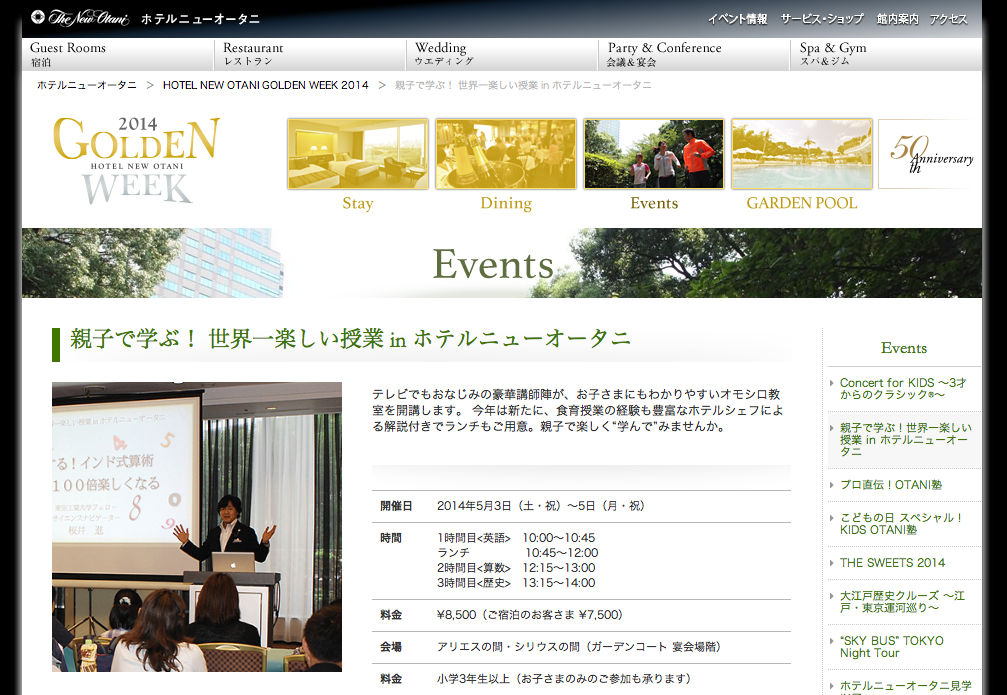Open ホテルニューオータニ見学 sidebar link
1007x695 pixels.
pyautogui.click(x=906, y=687)
